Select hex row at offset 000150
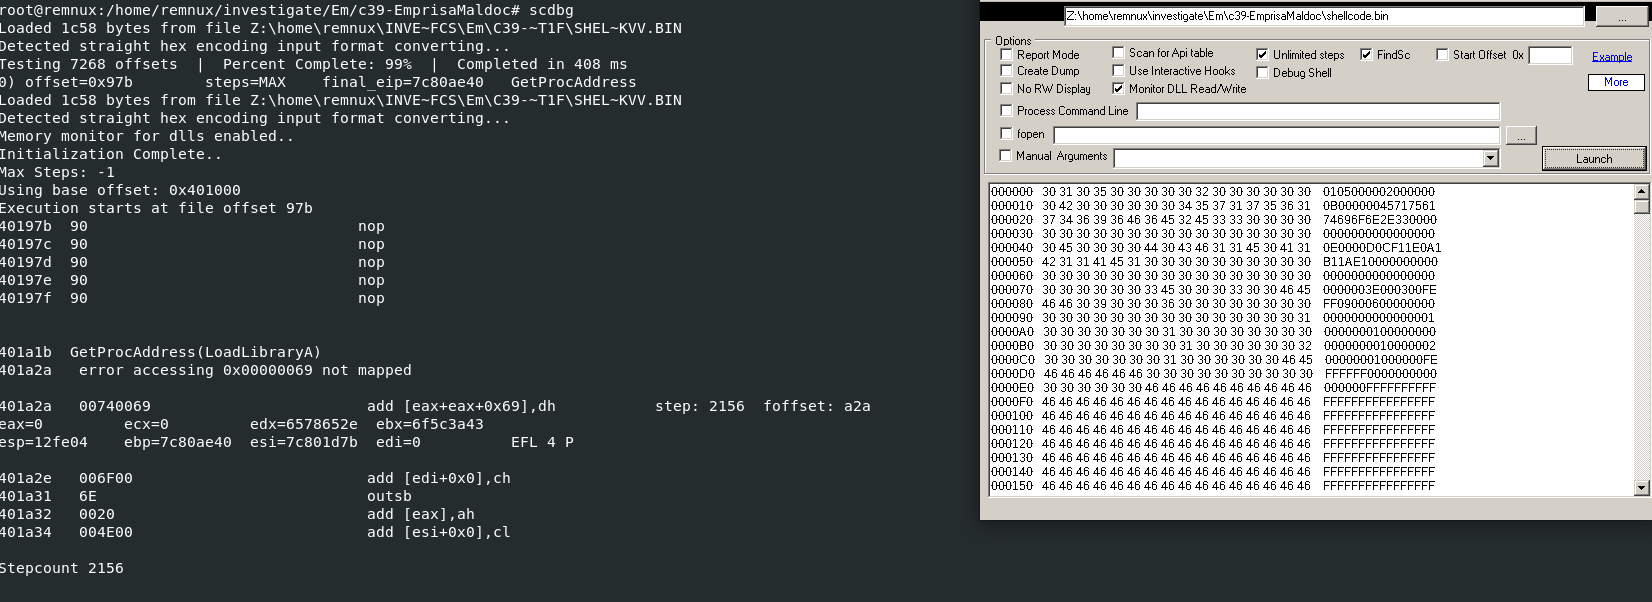Viewport: 1652px width, 602px height. pos(1213,486)
